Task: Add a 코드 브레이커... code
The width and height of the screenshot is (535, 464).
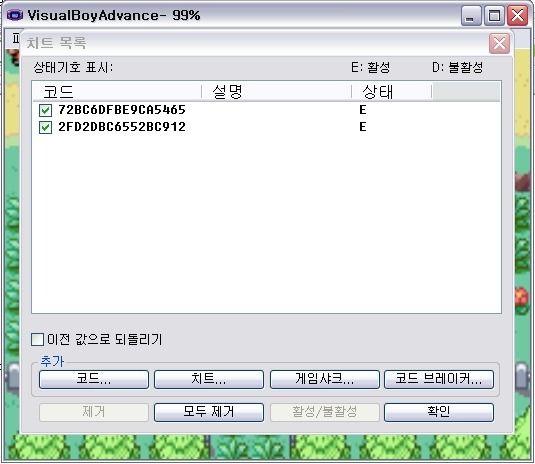Action: [x=439, y=379]
